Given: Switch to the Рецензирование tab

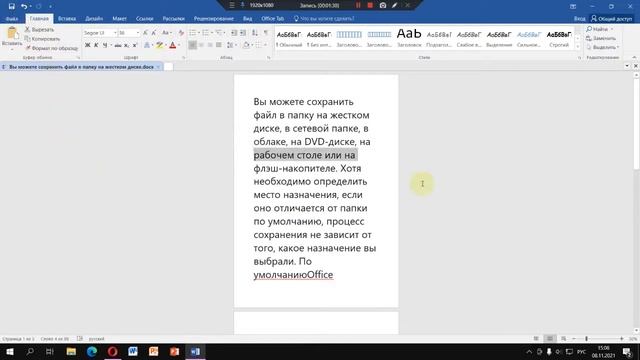Looking at the screenshot, I should pyautogui.click(x=213, y=19).
